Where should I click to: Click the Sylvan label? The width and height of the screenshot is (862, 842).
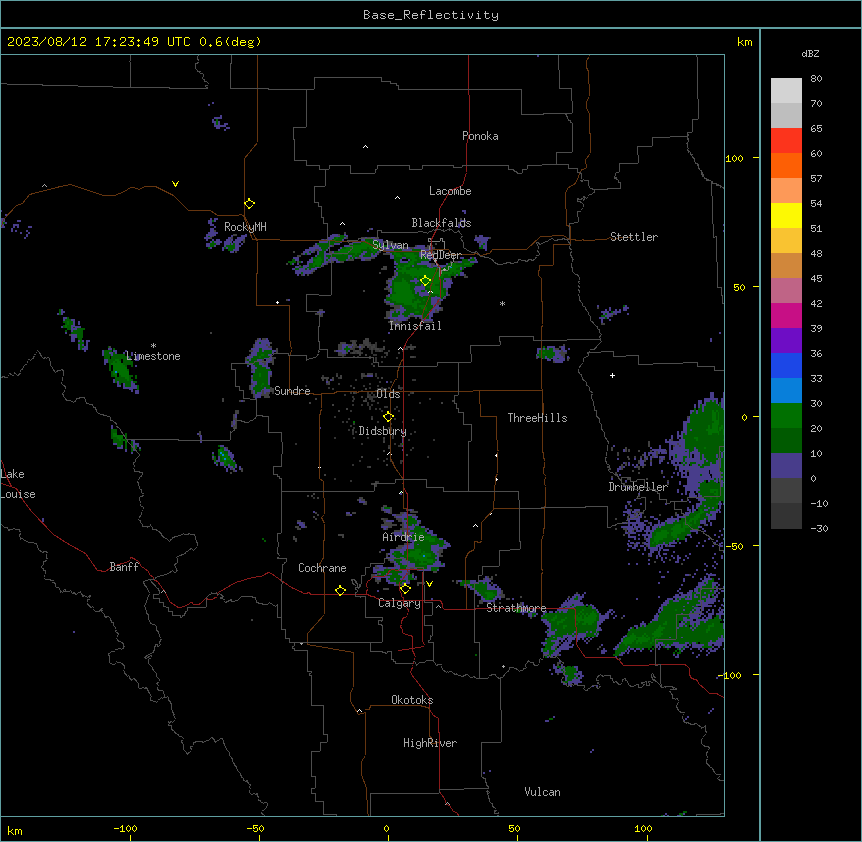pyautogui.click(x=390, y=245)
